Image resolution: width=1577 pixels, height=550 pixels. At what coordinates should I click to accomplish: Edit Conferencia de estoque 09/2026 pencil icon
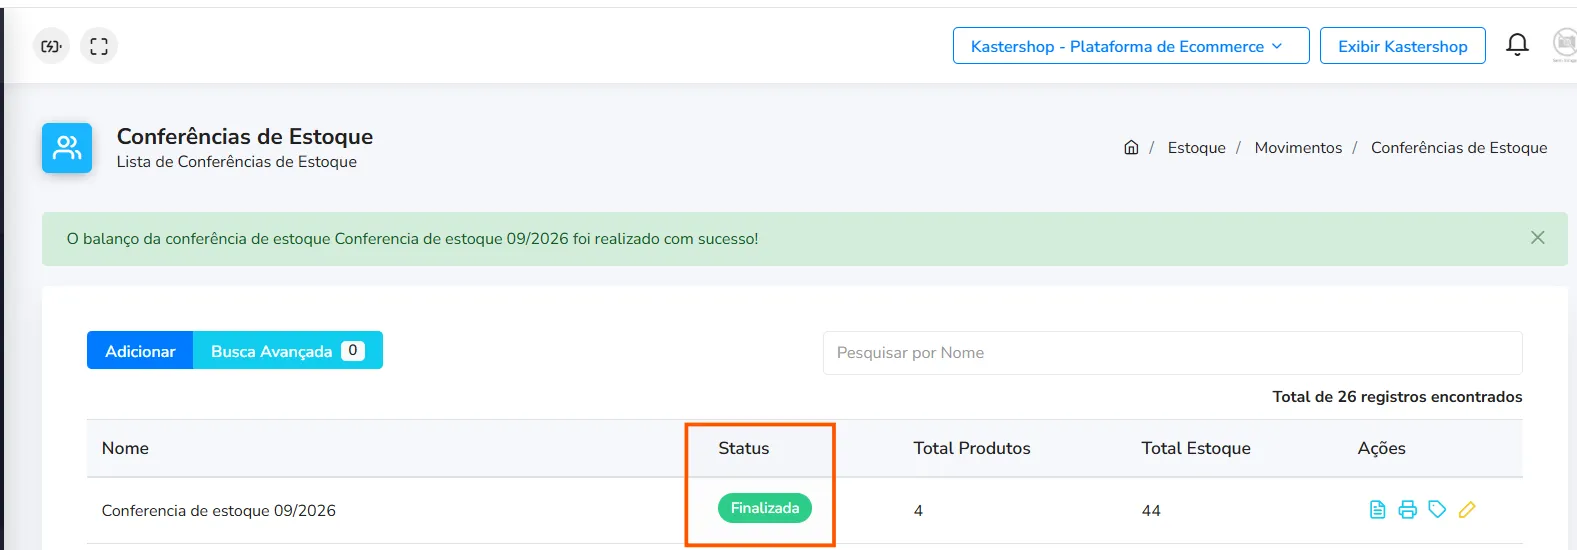coord(1467,510)
